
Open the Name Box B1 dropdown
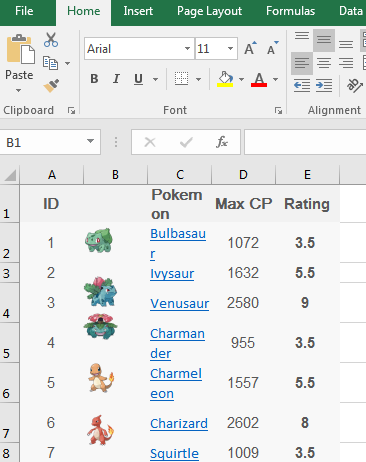coord(90,141)
